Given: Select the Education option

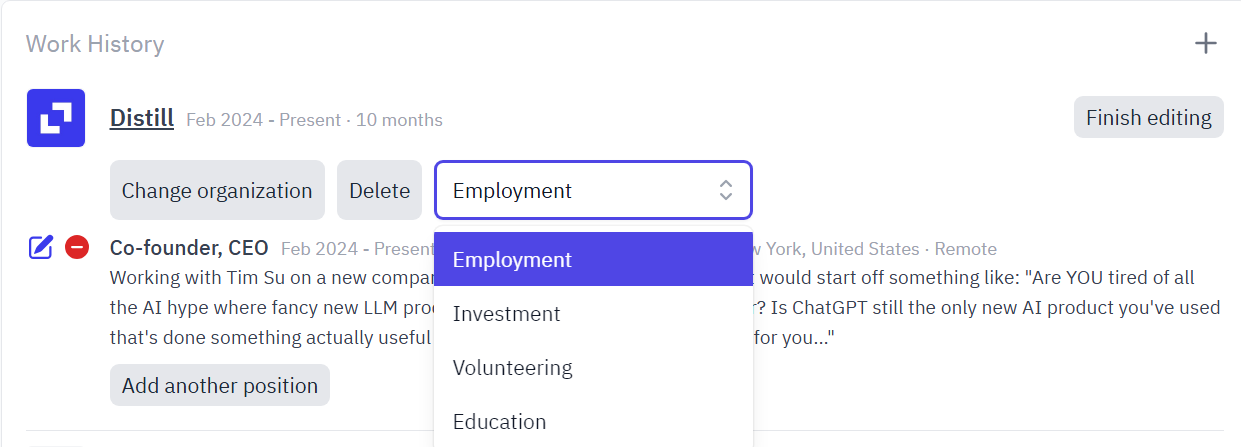Looking at the screenshot, I should pos(593,422).
